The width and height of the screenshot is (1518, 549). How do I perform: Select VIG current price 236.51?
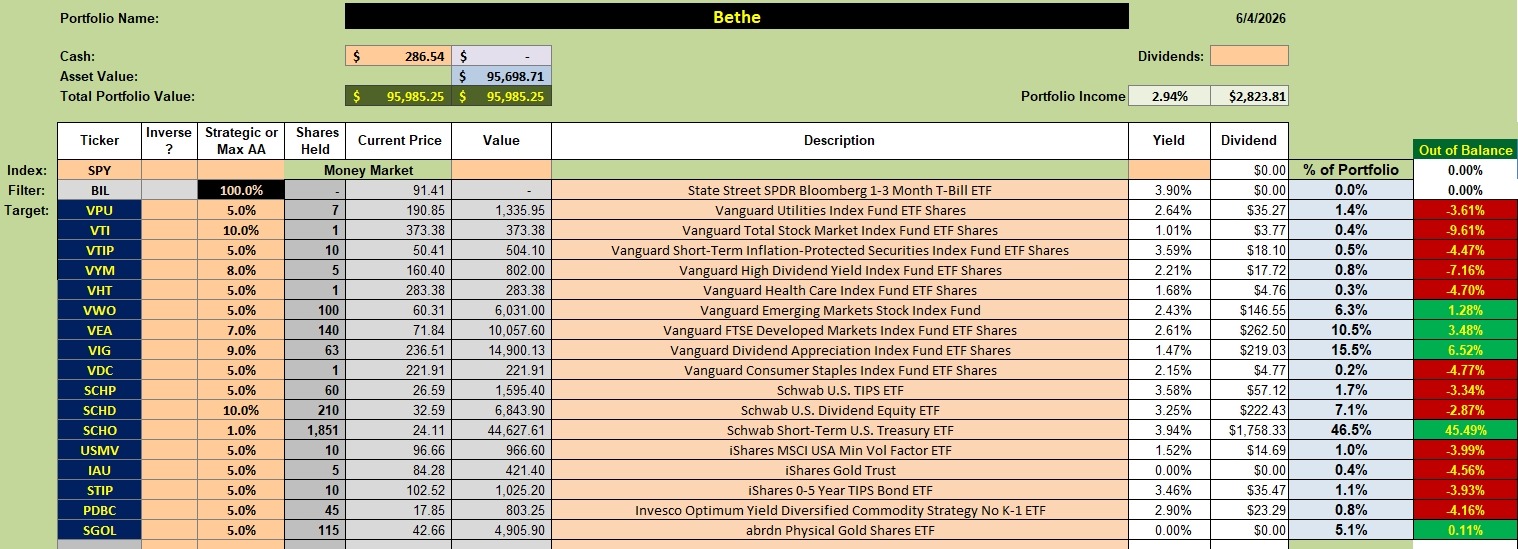point(399,350)
